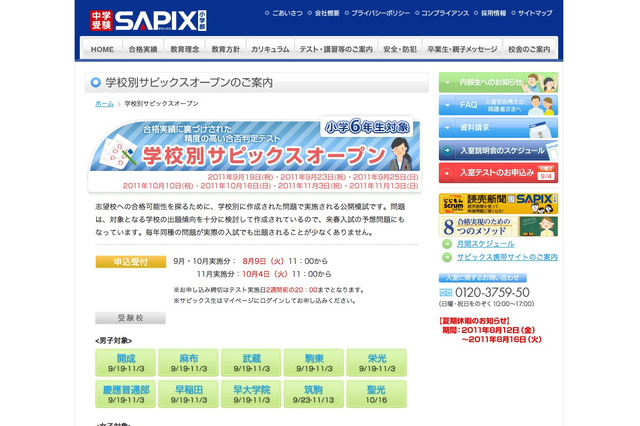Click the 入室に関するお問い合わせ blue label

[x=482, y=278]
